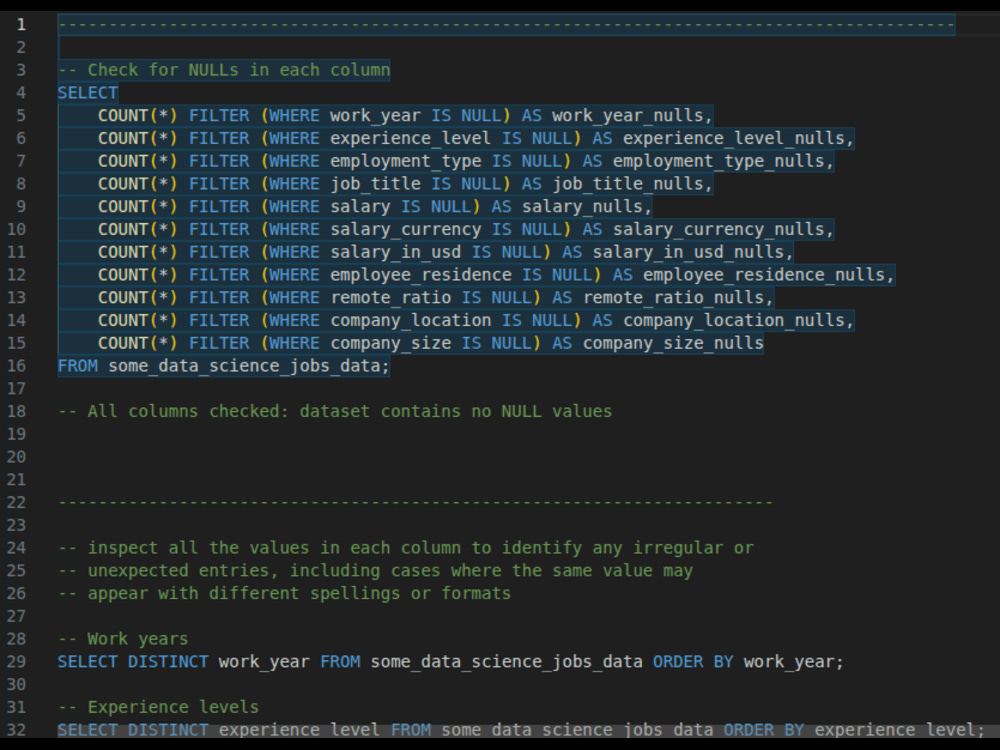Viewport: 1000px width, 750px height.
Task: Click the dashed separator comment on line 22
Action: [415, 502]
